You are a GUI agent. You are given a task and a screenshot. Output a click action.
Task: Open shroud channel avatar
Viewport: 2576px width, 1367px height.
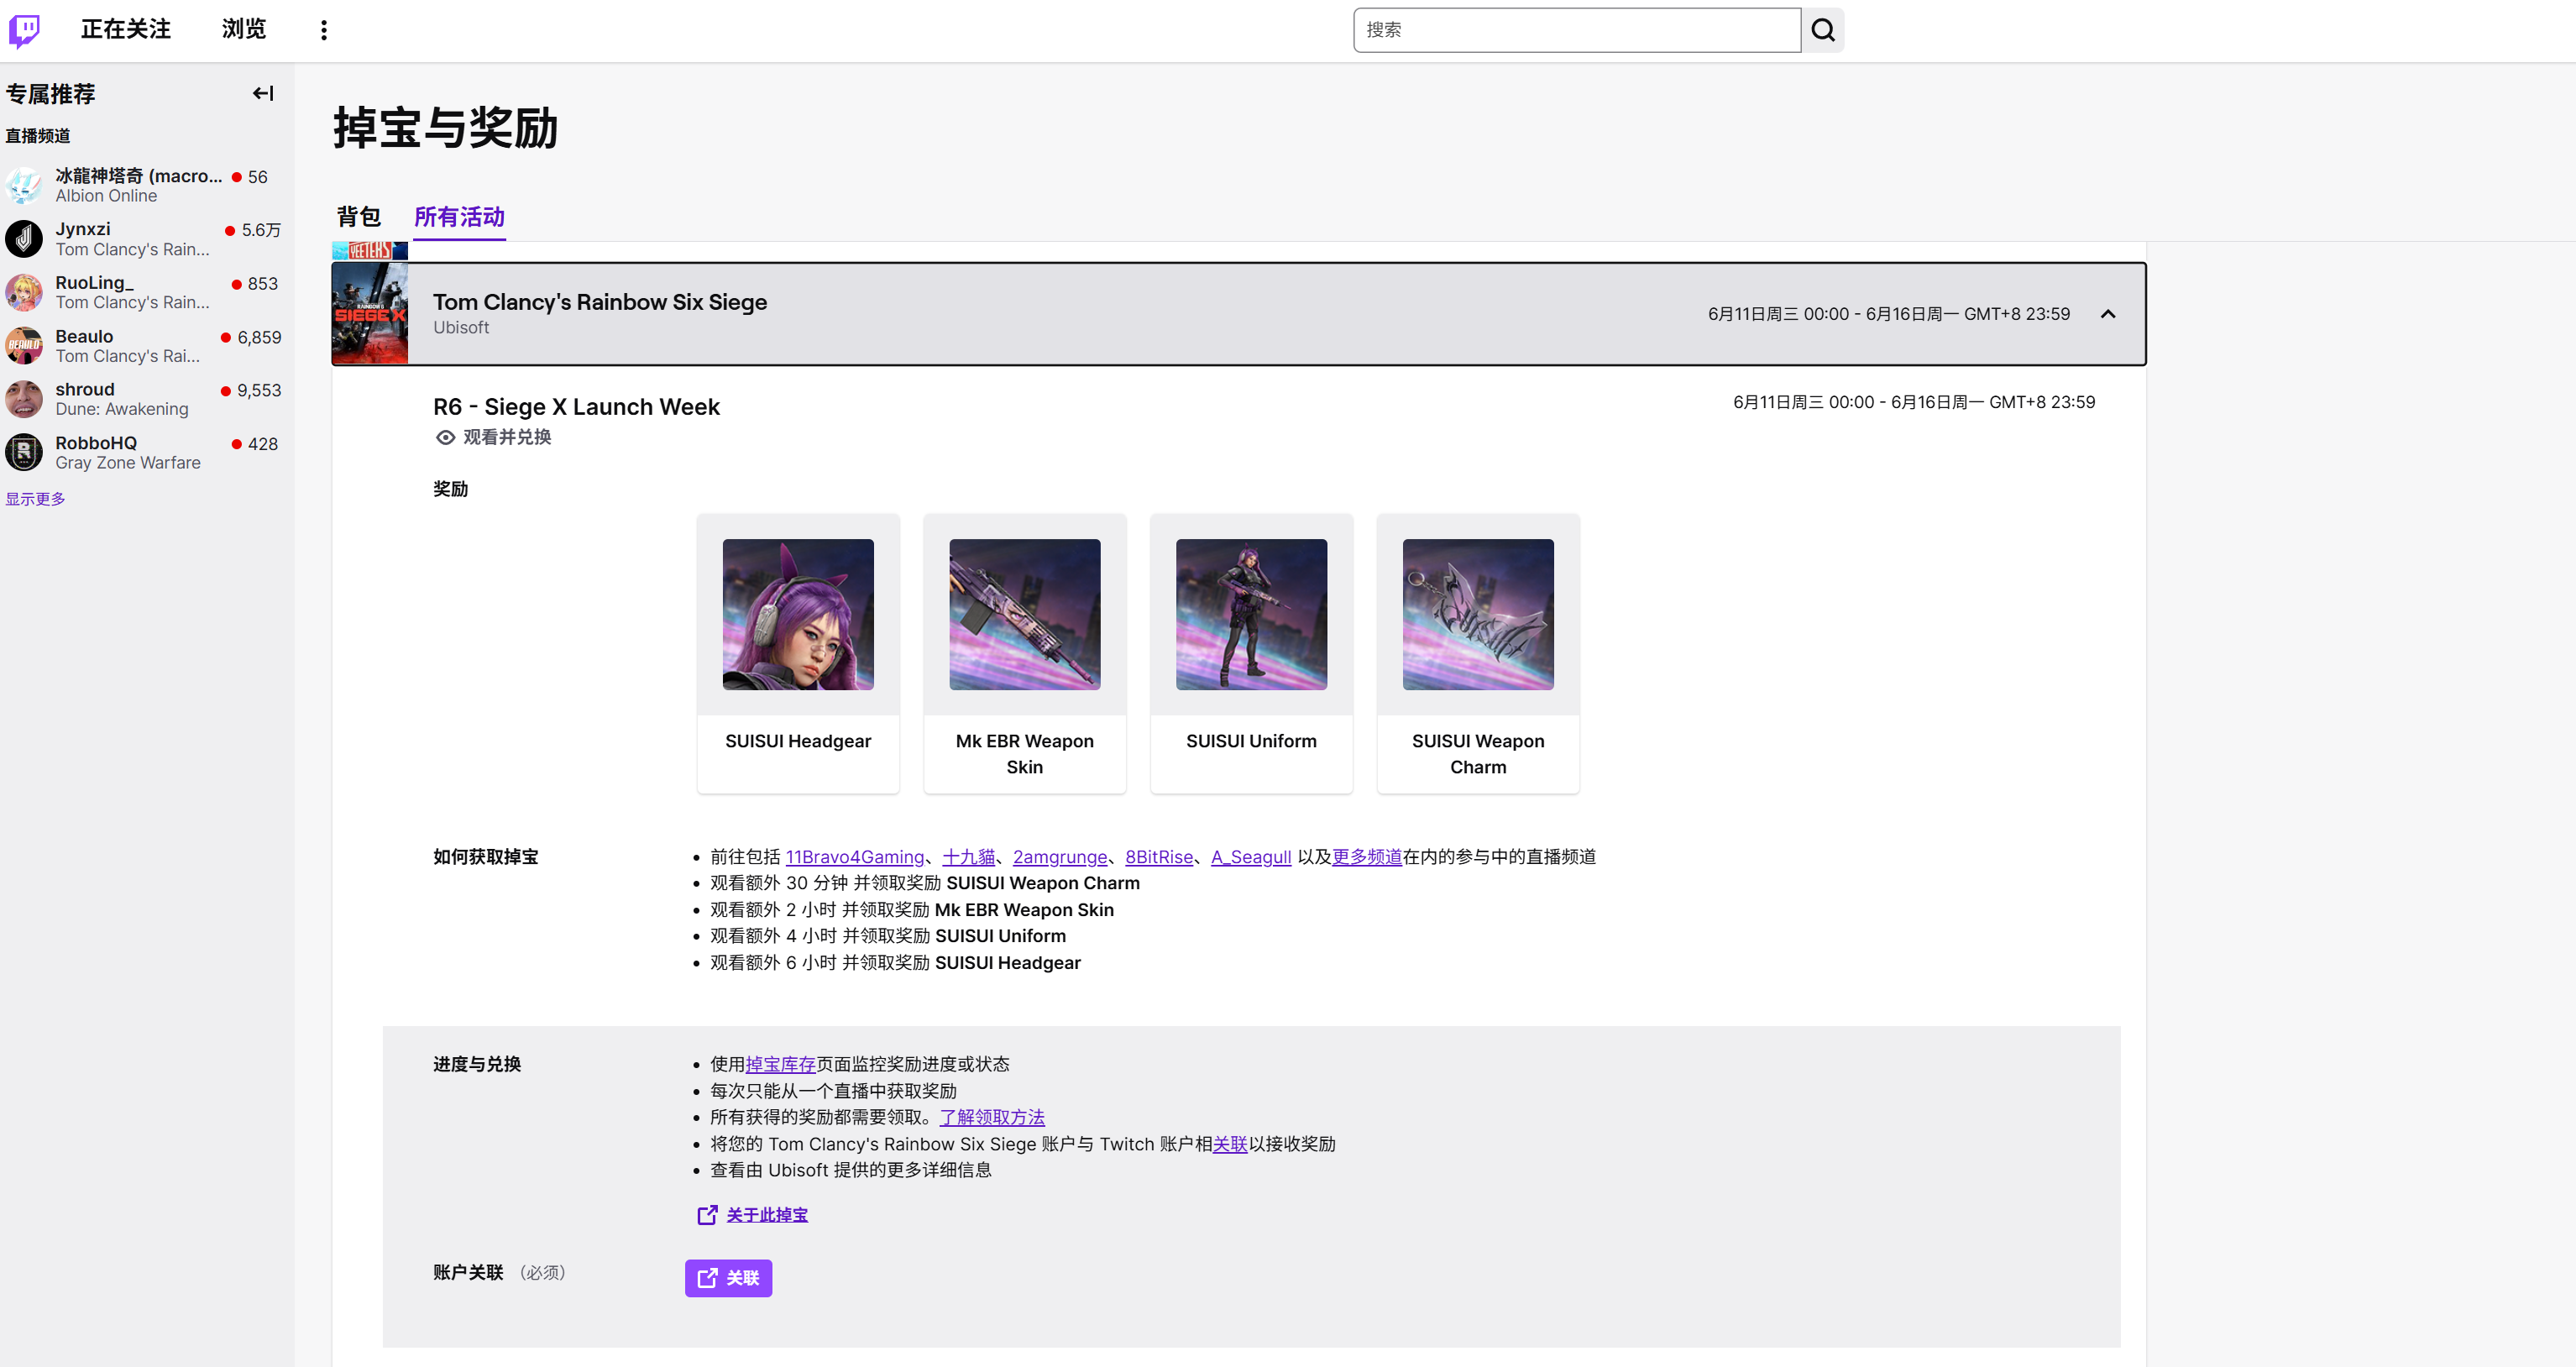(x=24, y=399)
